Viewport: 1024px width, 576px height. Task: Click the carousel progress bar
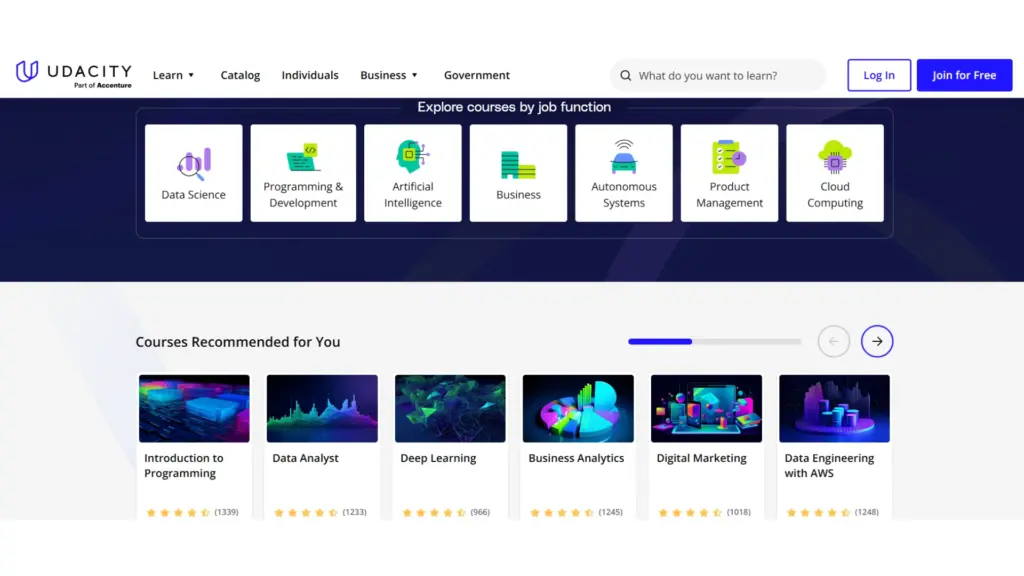click(x=714, y=342)
